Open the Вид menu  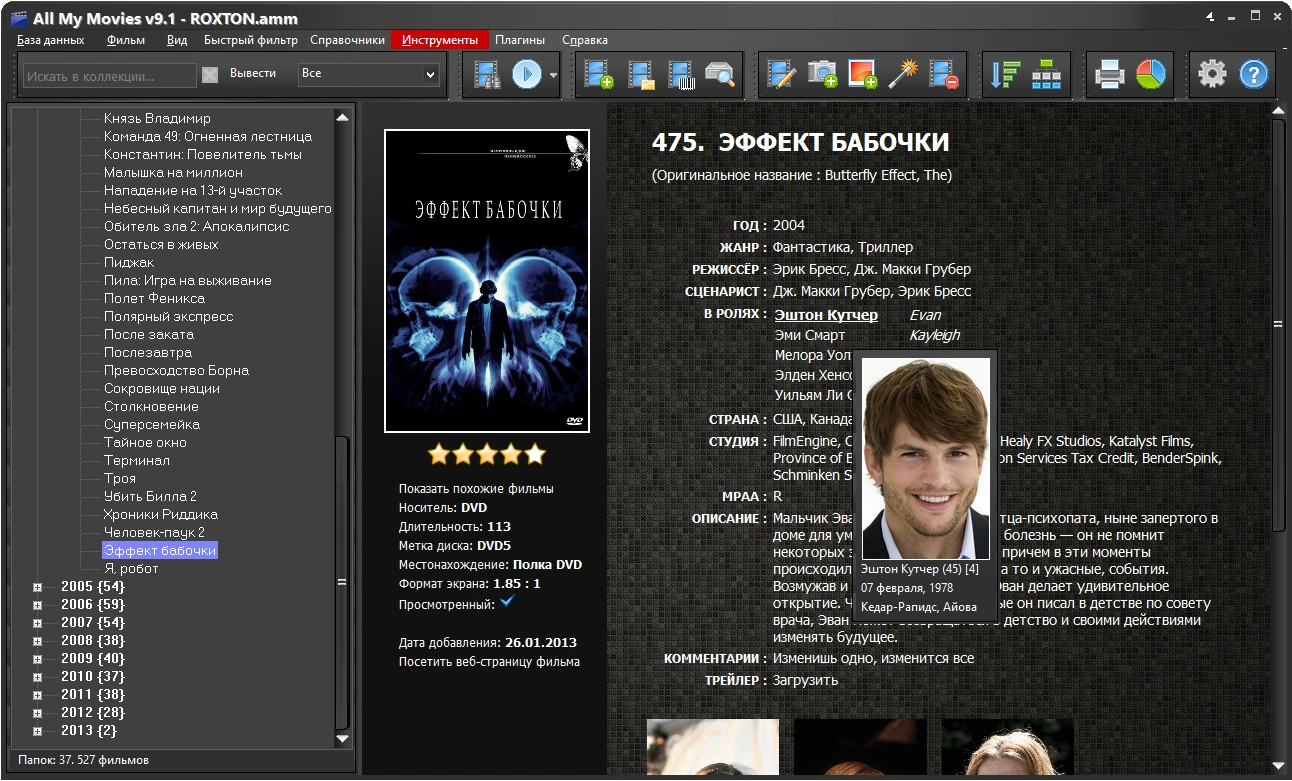pos(177,40)
